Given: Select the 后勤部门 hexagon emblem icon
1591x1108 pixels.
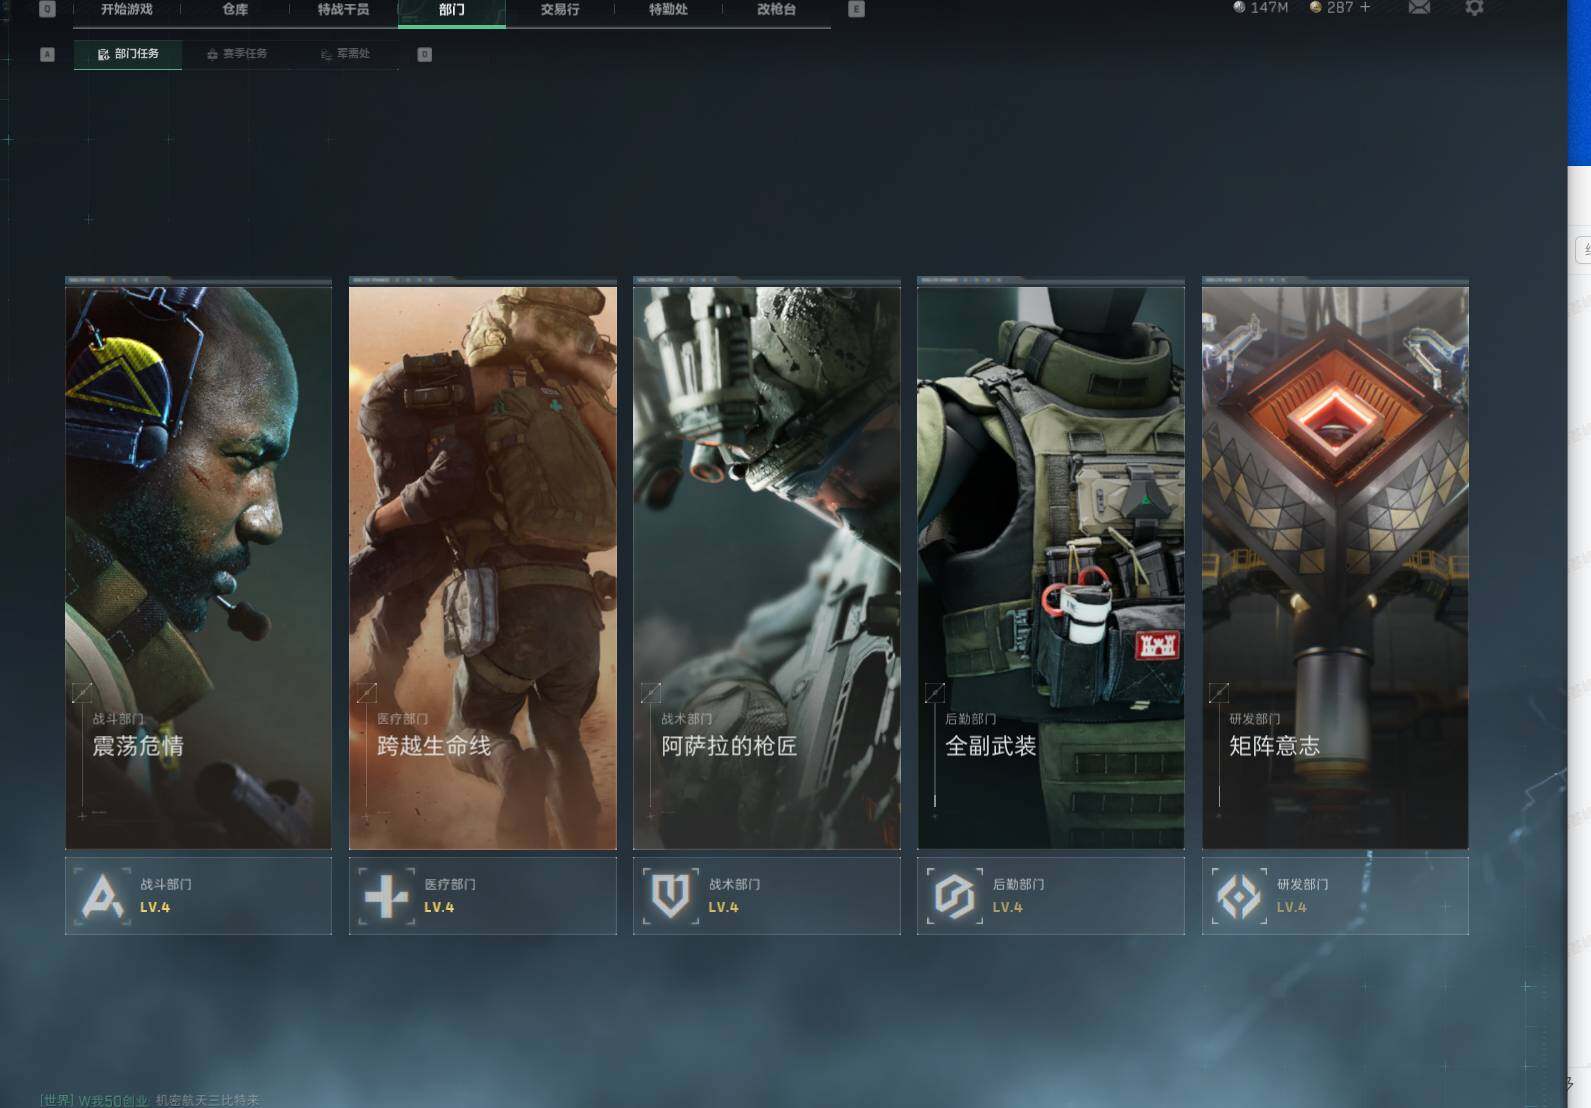Looking at the screenshot, I should pyautogui.click(x=955, y=896).
